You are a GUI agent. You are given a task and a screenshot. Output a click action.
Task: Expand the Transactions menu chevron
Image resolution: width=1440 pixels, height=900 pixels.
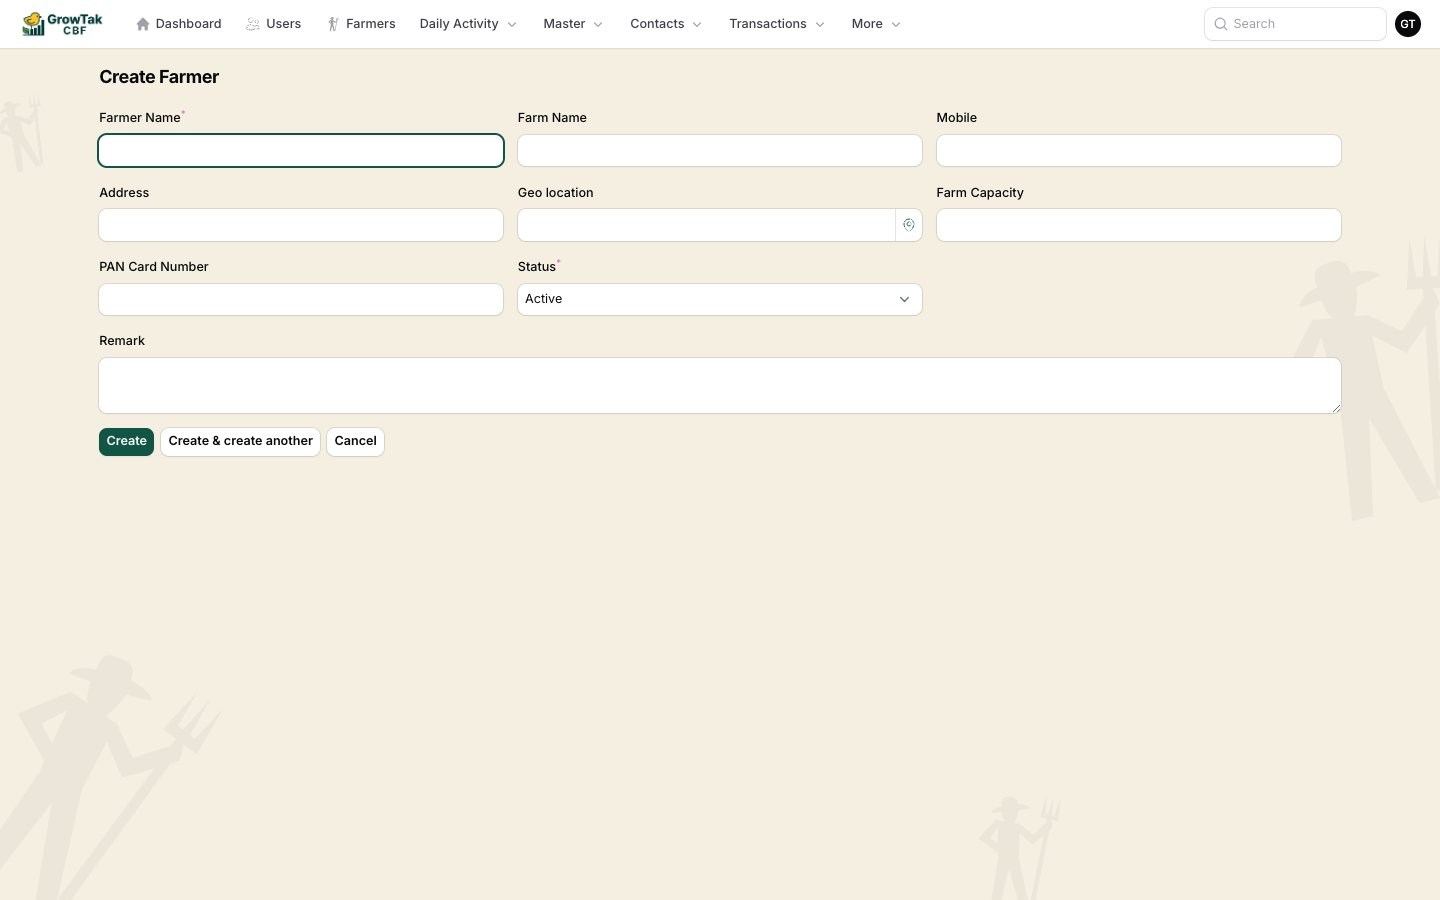pyautogui.click(x=820, y=25)
